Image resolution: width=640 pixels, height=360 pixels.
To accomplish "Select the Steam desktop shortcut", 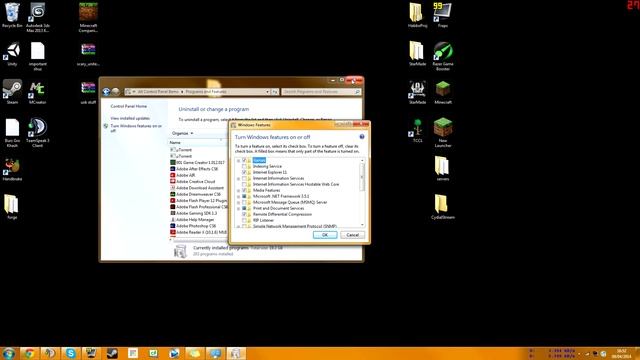I will tap(12, 92).
